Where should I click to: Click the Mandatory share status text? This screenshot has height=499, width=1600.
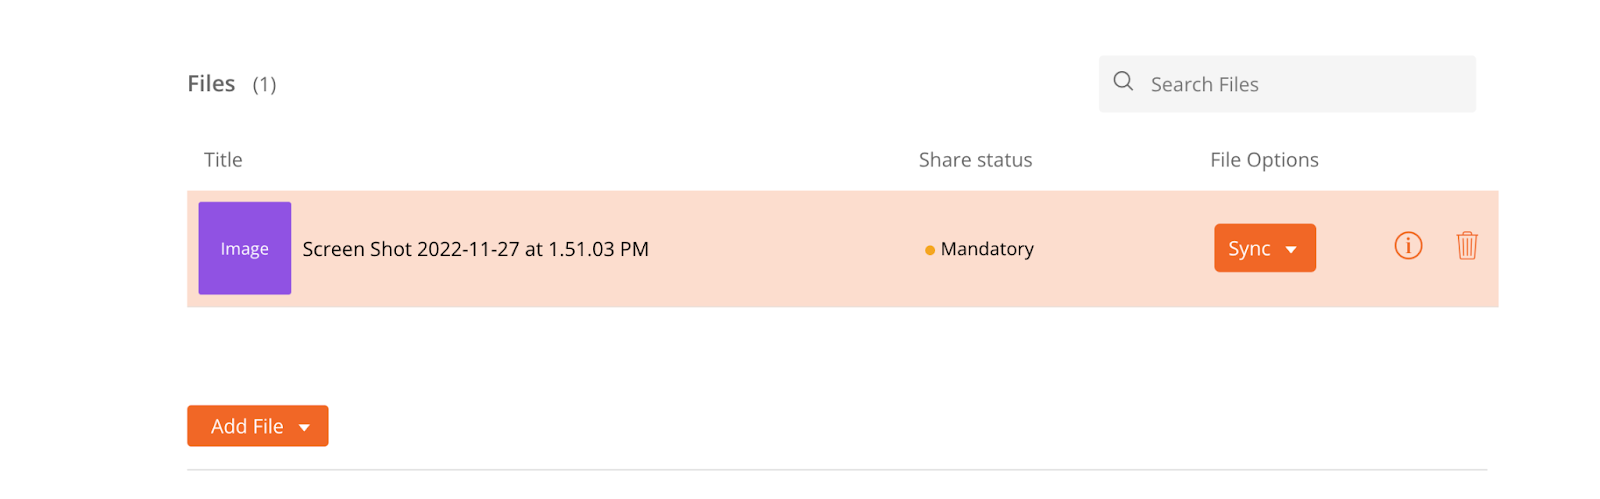[x=987, y=249]
